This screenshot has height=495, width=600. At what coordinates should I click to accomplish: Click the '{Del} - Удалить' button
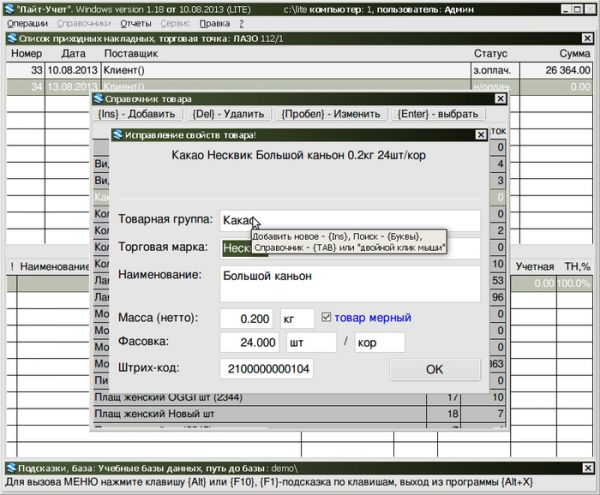[229, 115]
